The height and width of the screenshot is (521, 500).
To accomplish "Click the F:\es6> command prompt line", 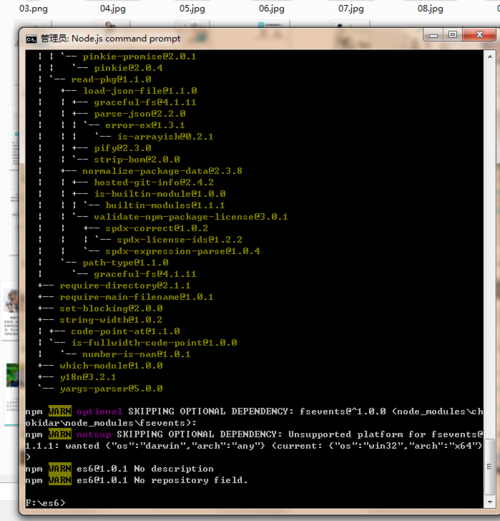I will coord(46,503).
